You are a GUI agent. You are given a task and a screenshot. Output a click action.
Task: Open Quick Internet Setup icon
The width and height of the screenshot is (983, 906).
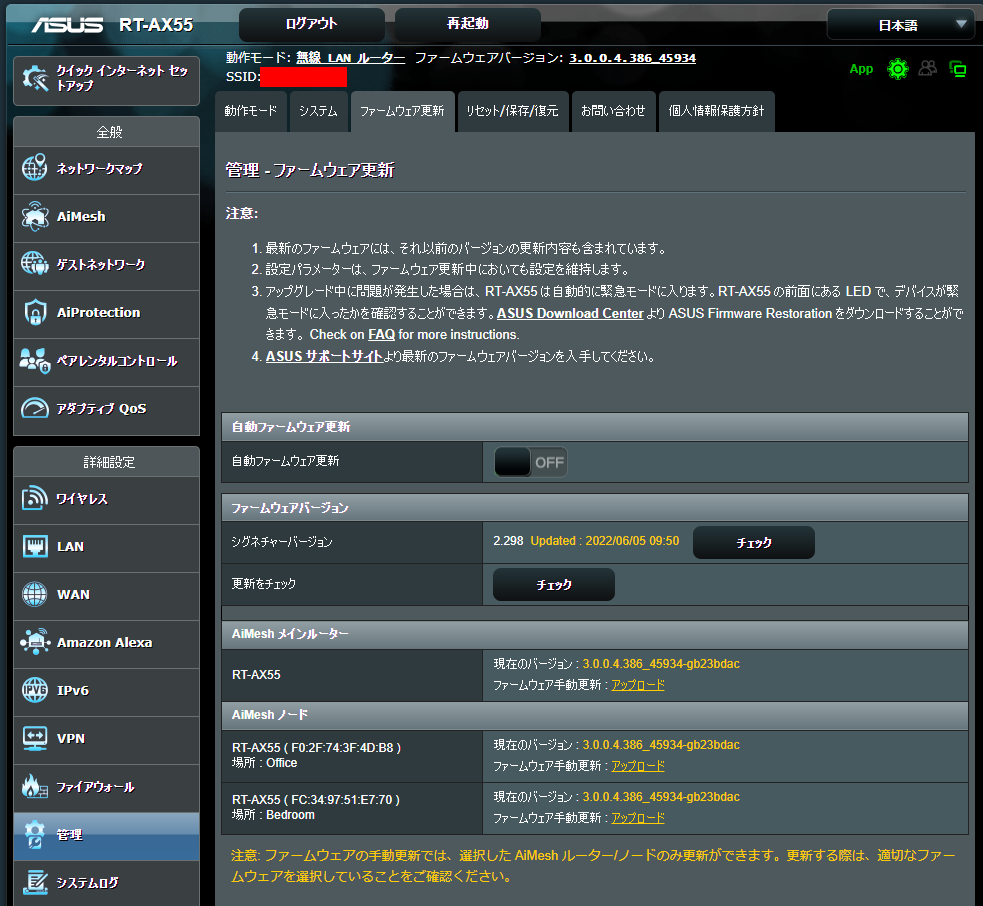tap(35, 79)
